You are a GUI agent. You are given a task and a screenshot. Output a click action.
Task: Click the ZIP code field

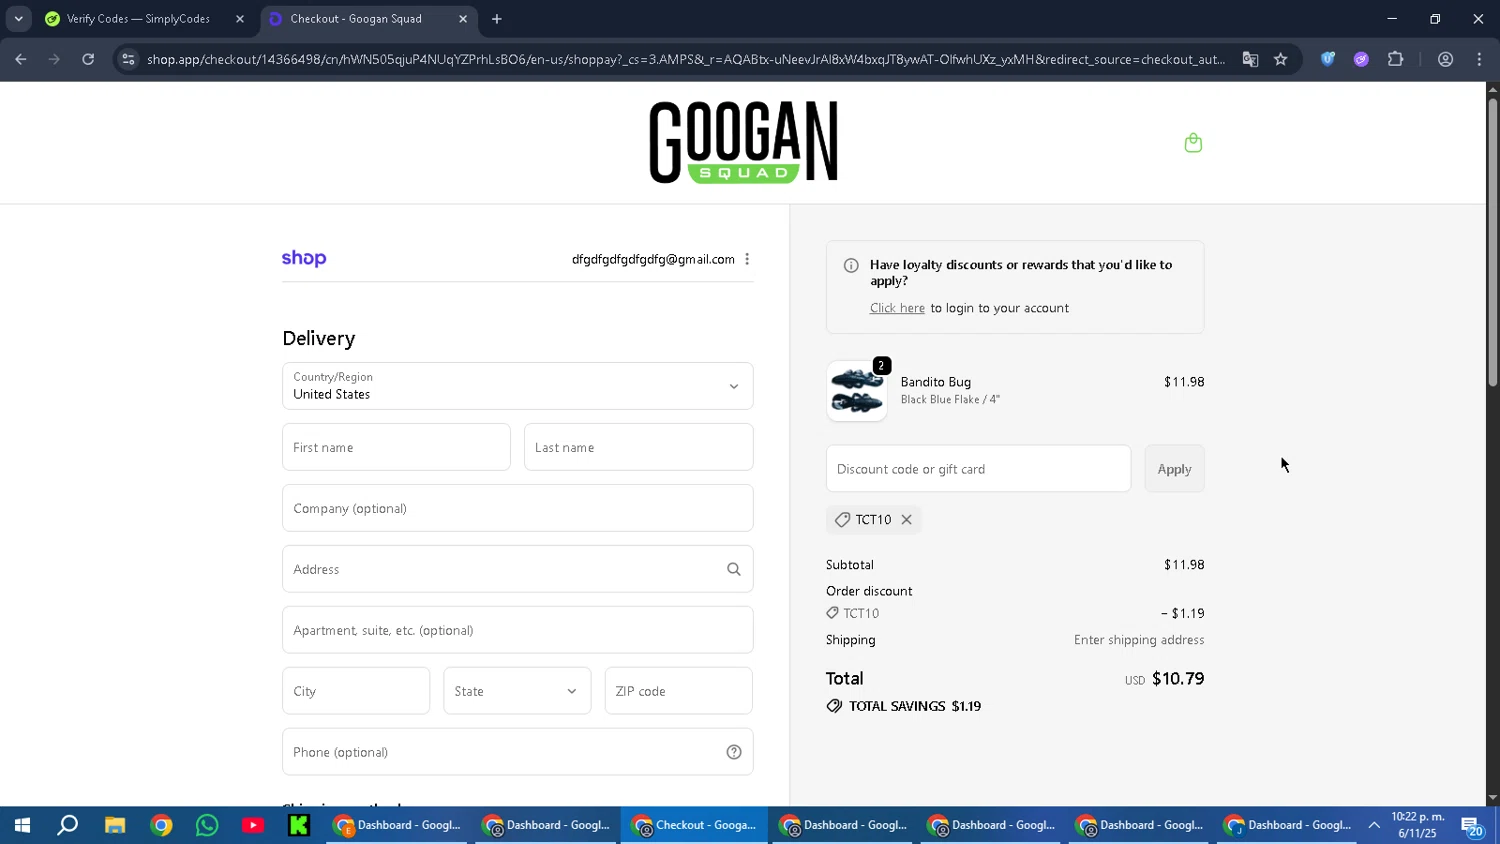click(x=678, y=691)
